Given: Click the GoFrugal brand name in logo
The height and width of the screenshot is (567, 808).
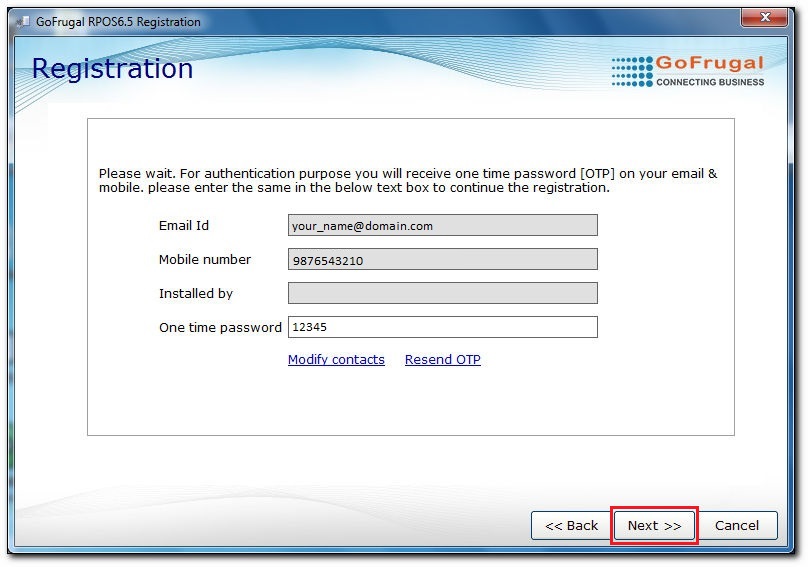Looking at the screenshot, I should point(709,63).
